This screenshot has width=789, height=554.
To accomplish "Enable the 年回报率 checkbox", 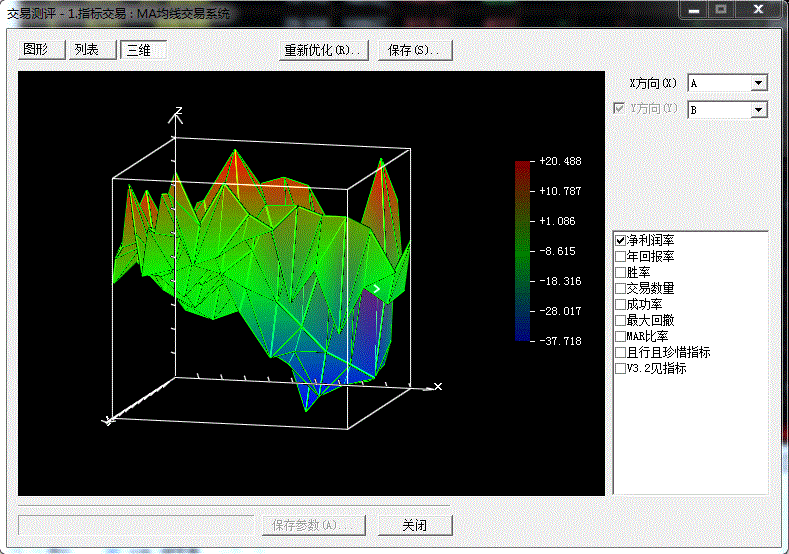I will click(x=620, y=257).
